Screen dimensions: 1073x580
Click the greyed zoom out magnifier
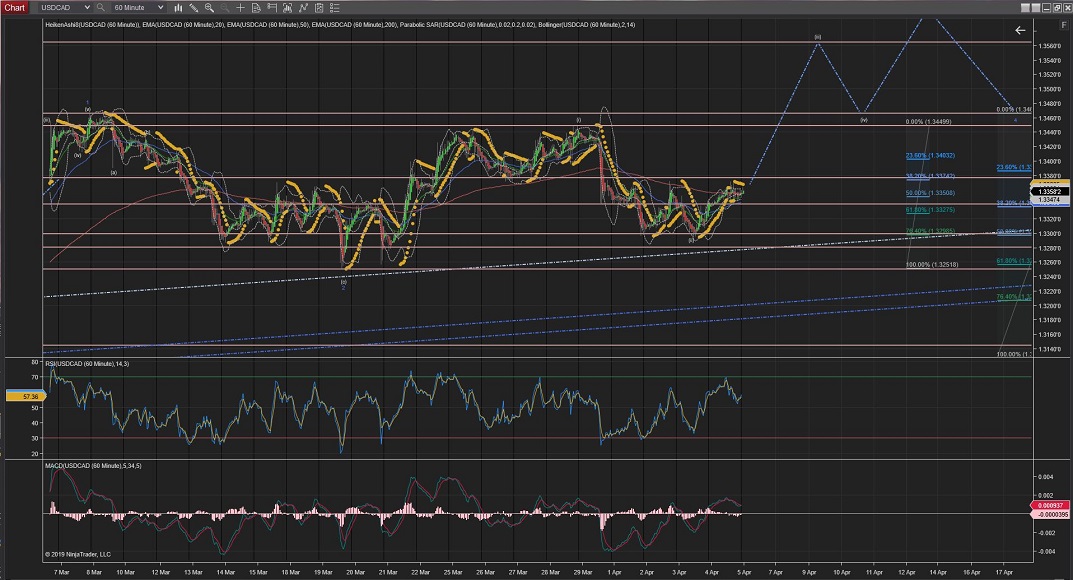225,8
